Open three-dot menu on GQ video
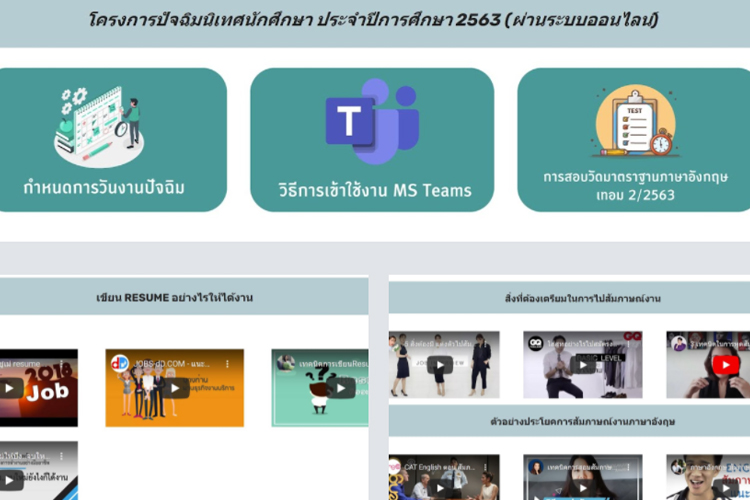 pos(628,344)
